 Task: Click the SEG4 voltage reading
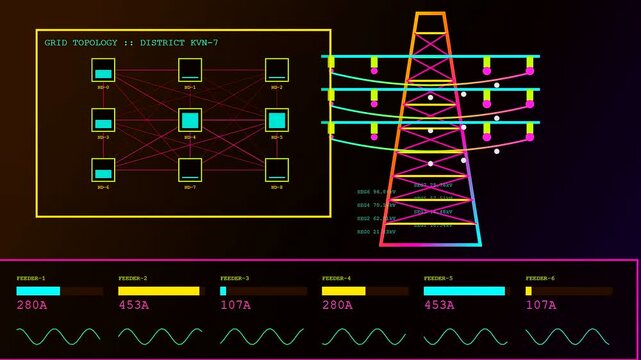376,205
